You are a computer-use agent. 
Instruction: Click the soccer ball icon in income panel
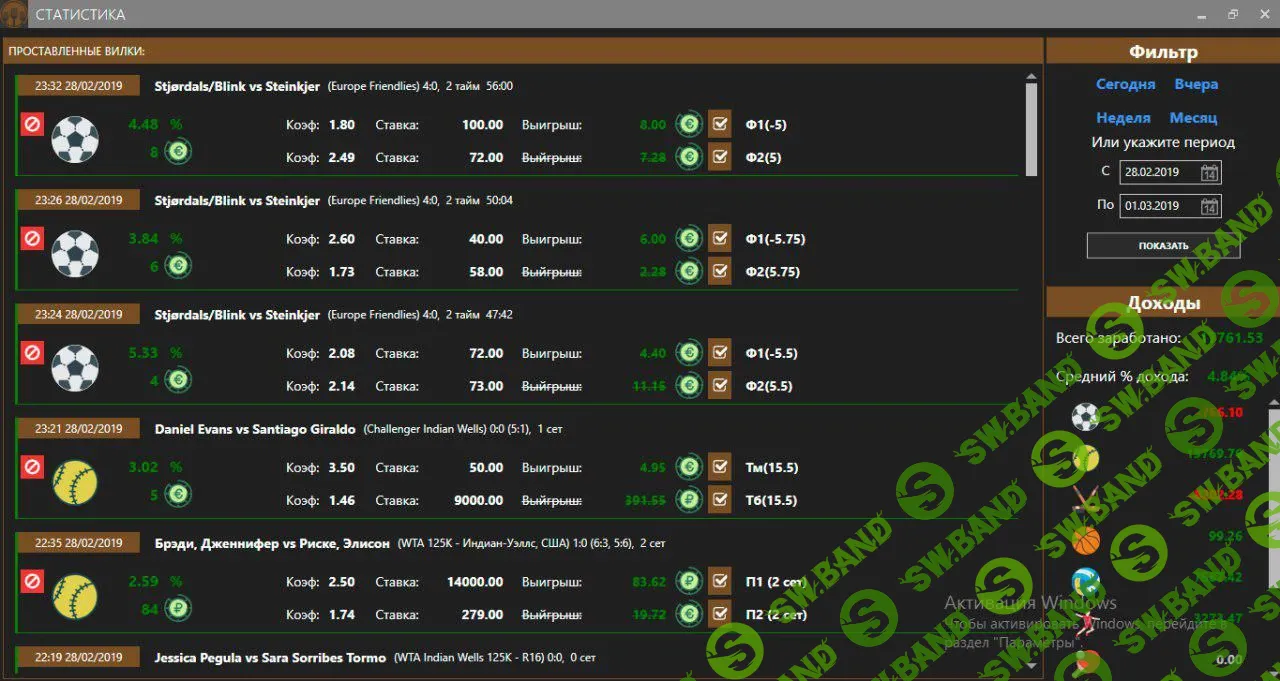(1085, 416)
